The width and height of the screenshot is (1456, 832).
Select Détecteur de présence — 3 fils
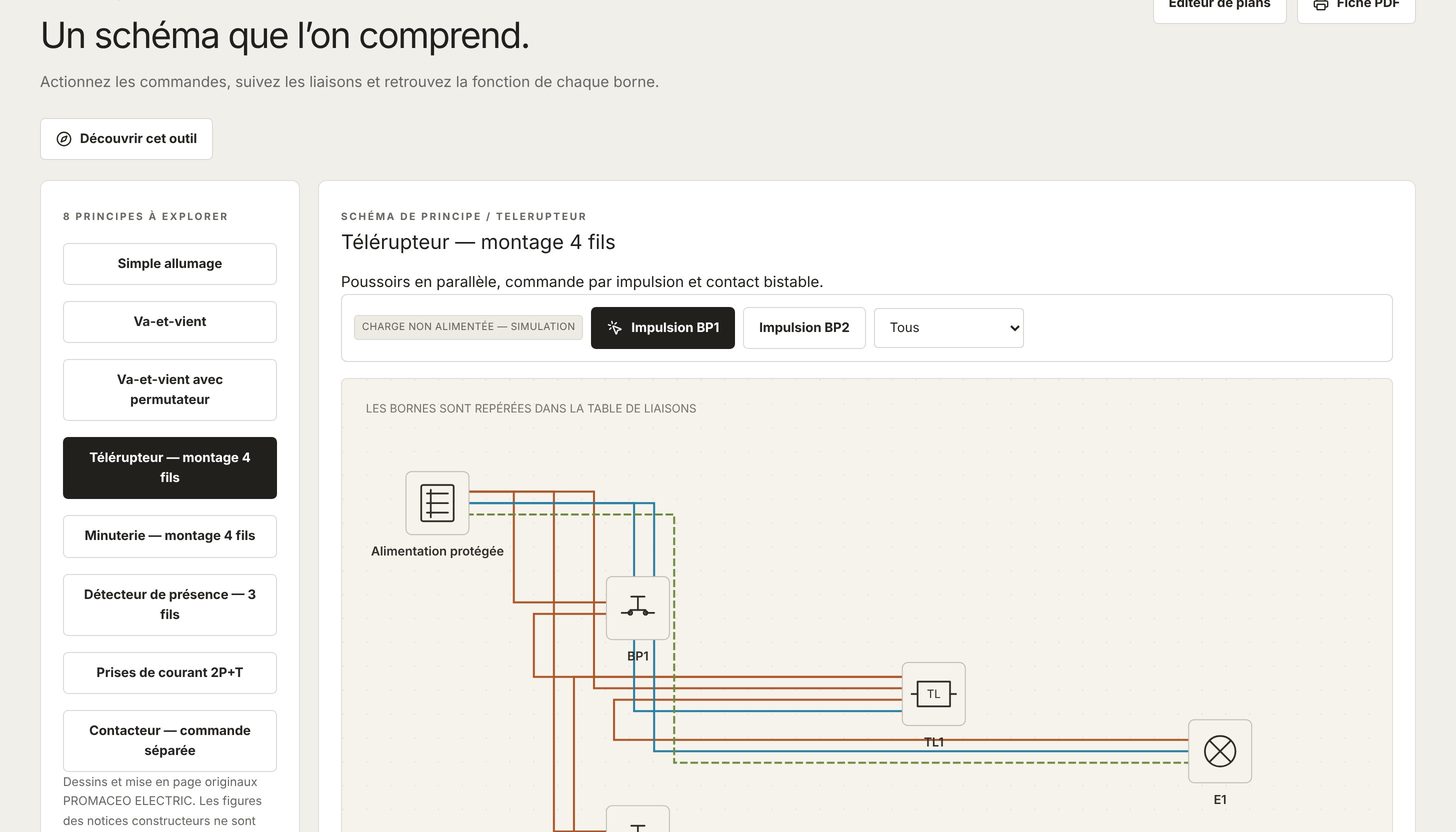click(170, 605)
